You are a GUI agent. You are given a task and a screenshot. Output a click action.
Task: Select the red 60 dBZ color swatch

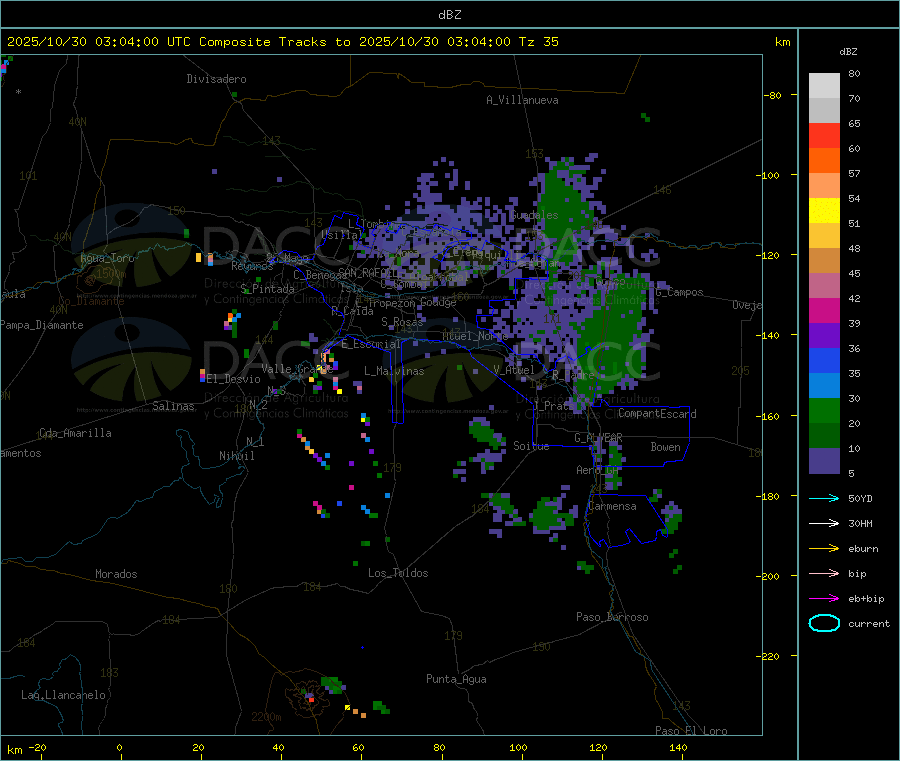pos(824,135)
